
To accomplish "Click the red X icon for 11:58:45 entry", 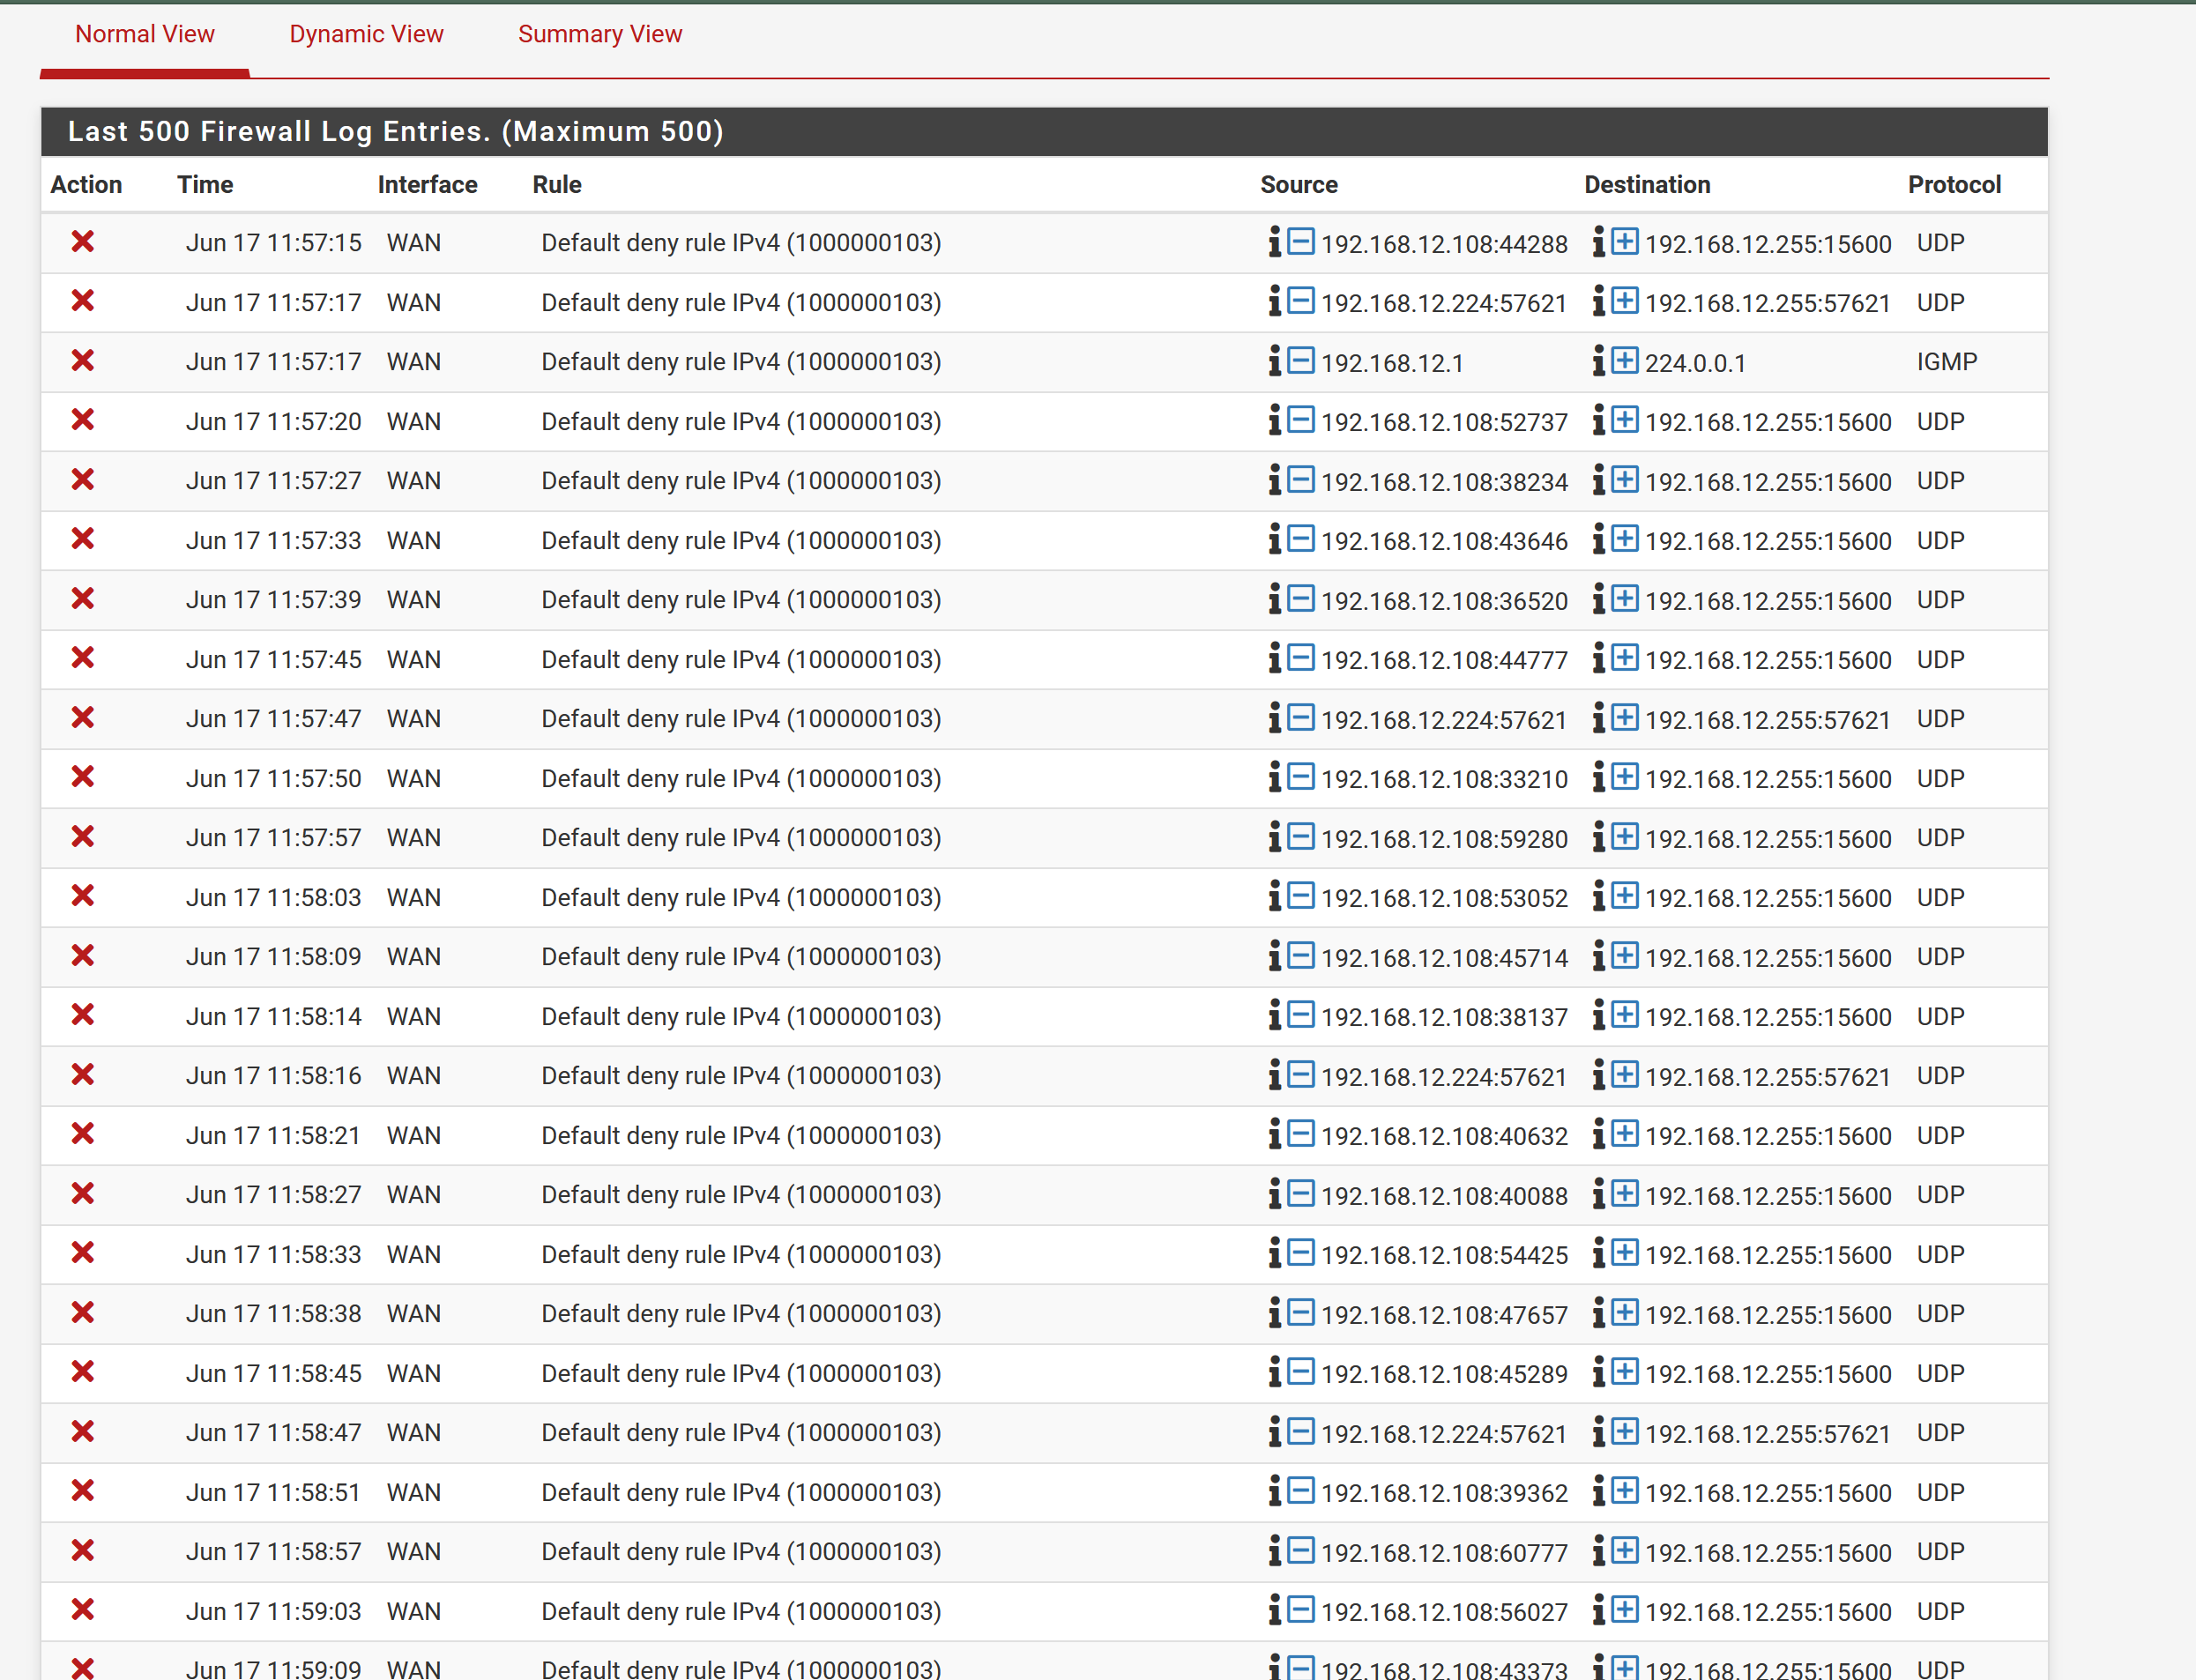I will point(83,1372).
